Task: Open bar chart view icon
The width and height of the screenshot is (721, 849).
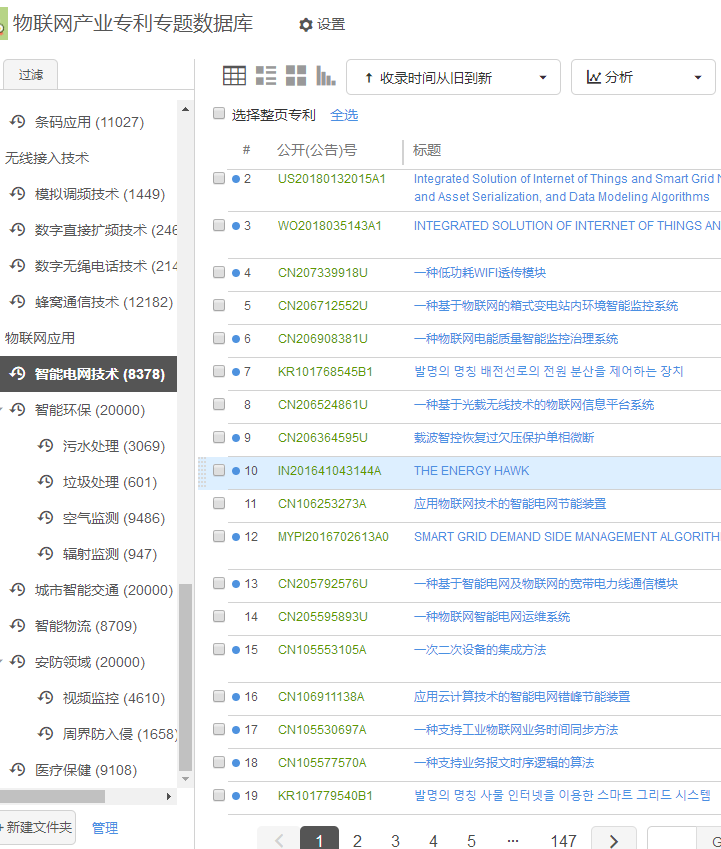Action: click(326, 76)
